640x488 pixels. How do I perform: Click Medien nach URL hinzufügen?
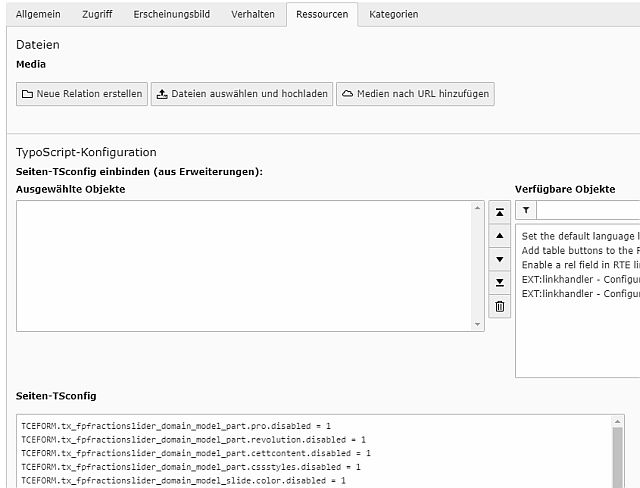point(415,94)
